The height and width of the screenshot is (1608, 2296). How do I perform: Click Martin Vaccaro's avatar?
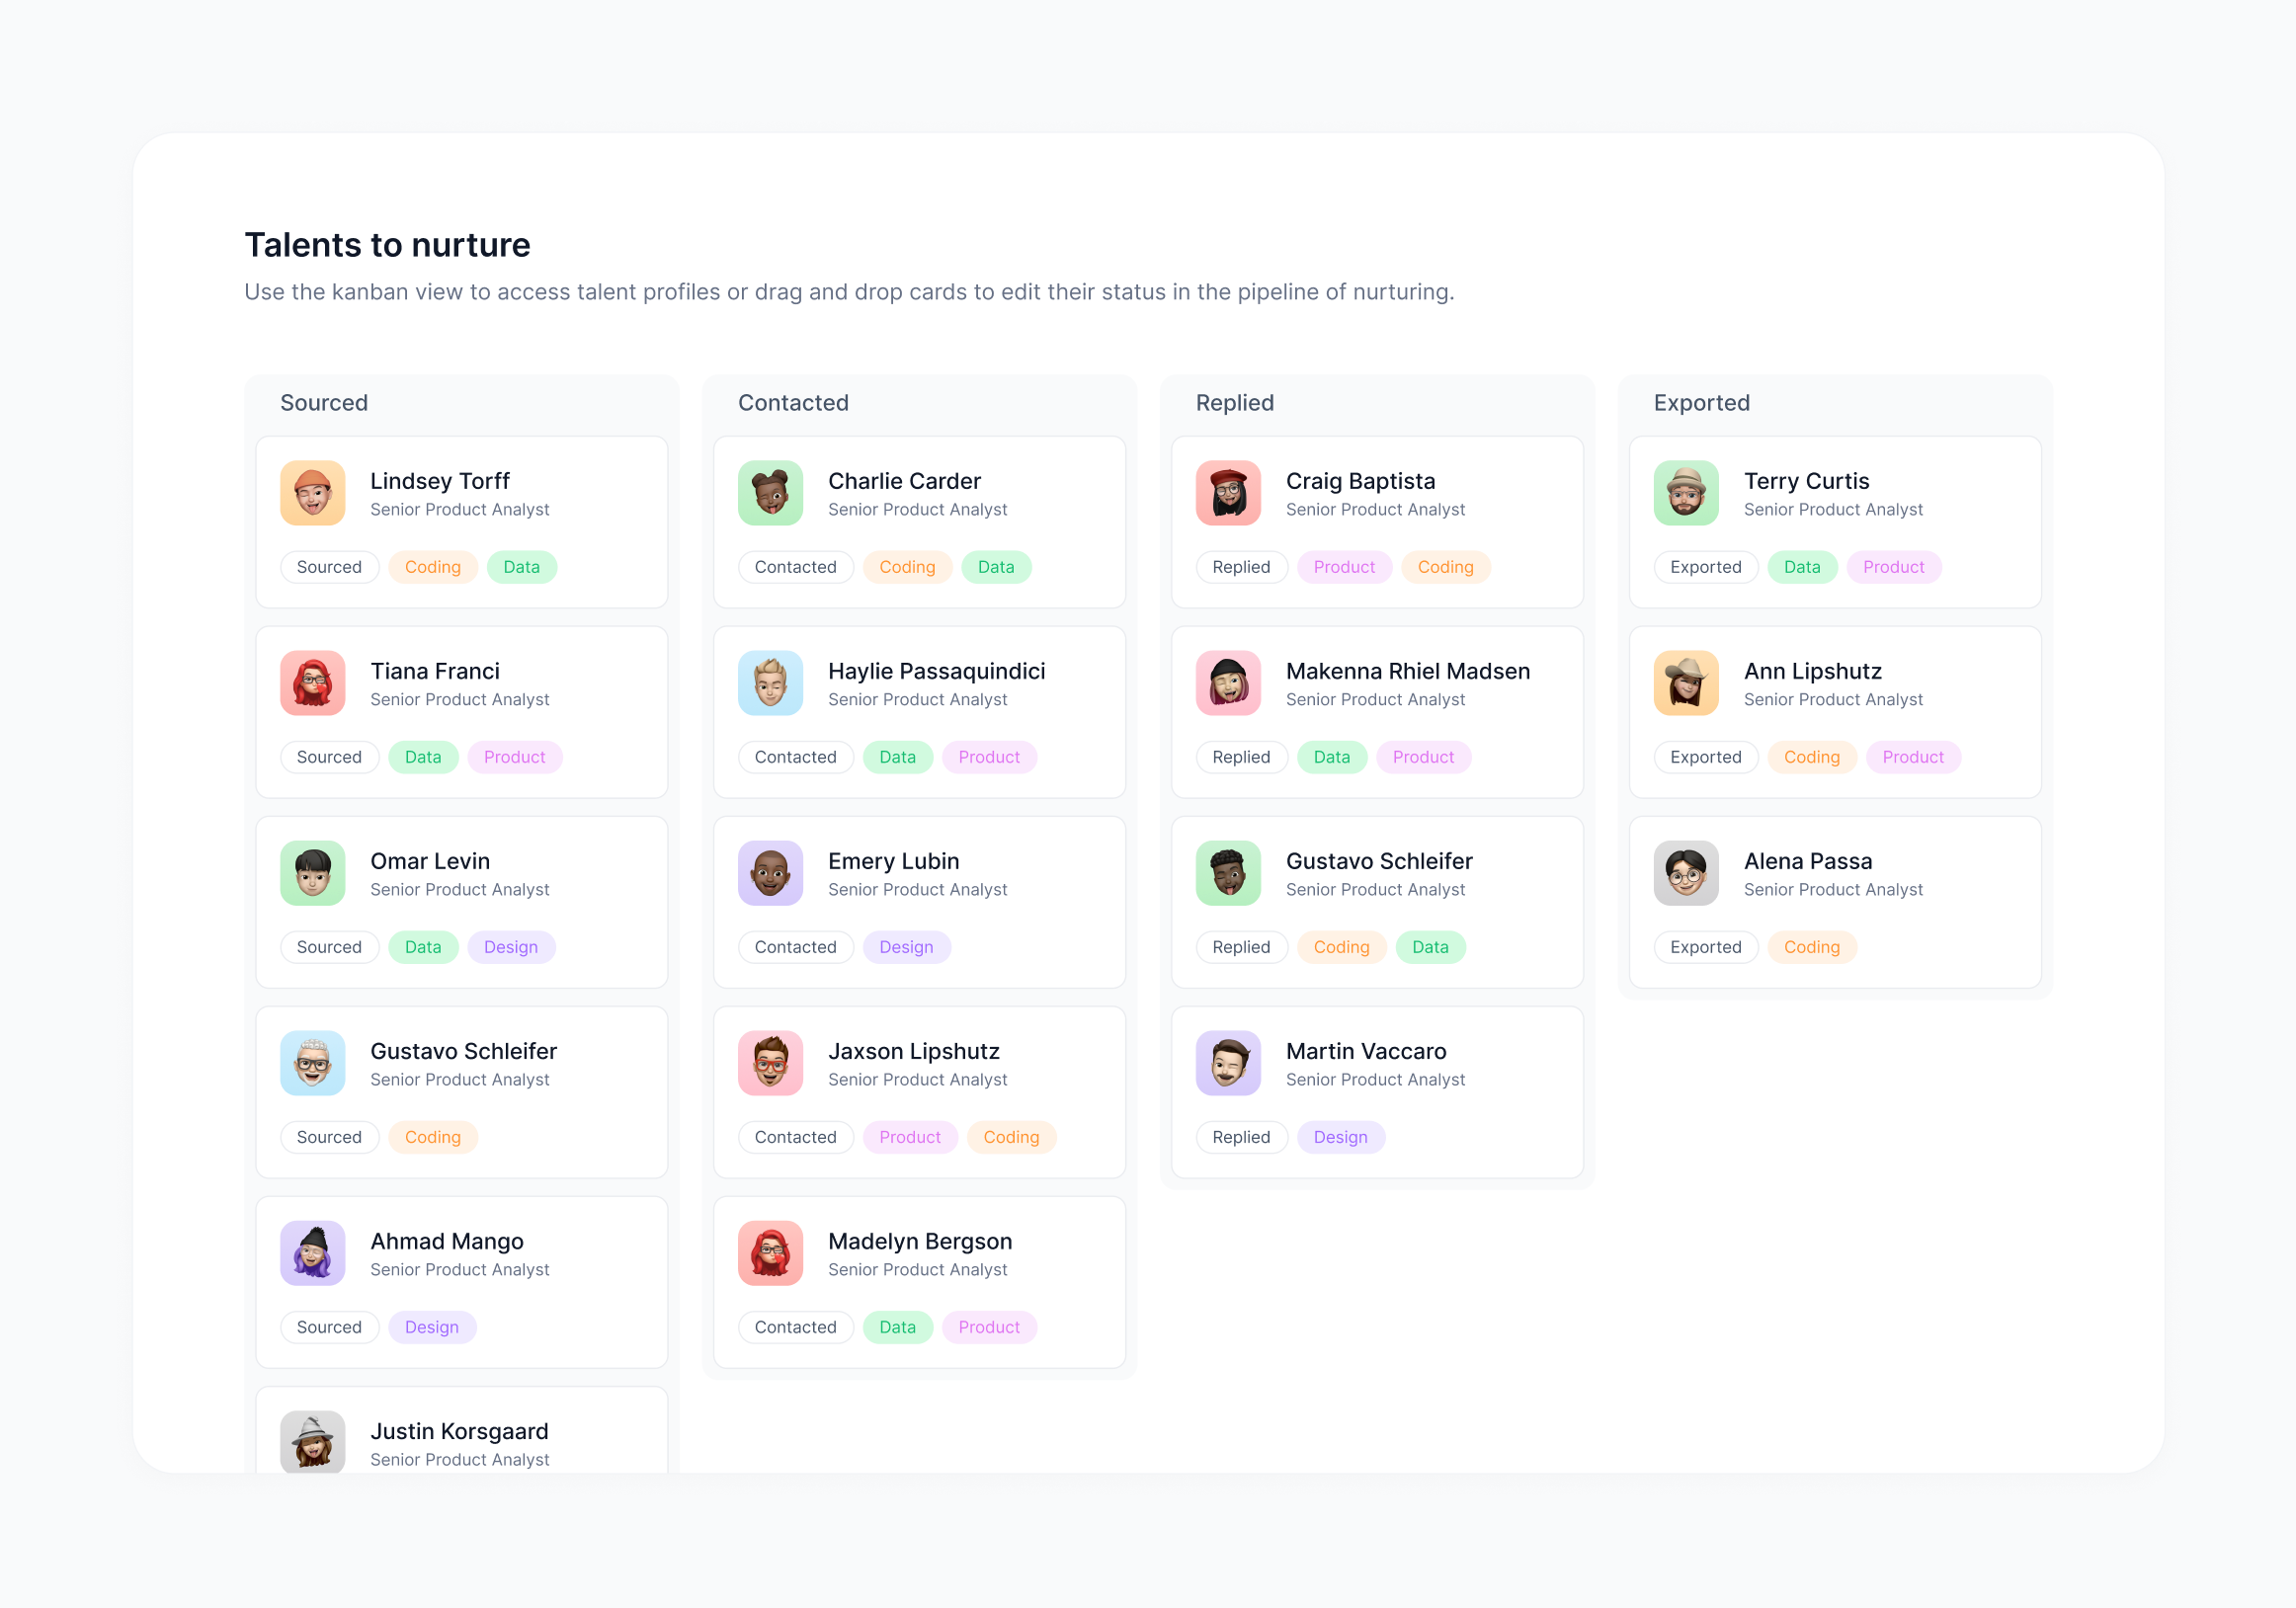[1228, 1063]
